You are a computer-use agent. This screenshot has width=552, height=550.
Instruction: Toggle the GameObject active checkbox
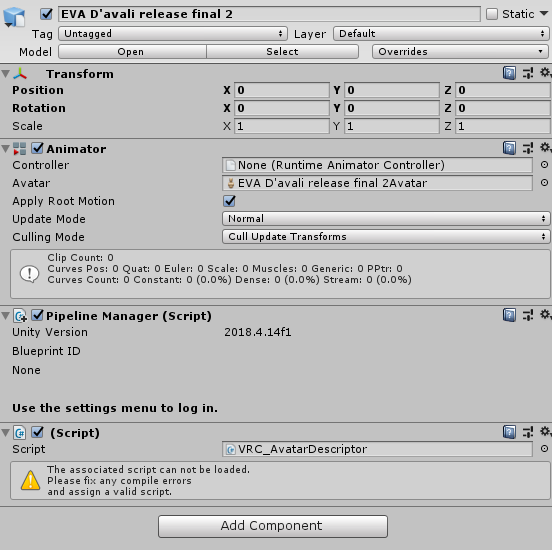tap(46, 14)
